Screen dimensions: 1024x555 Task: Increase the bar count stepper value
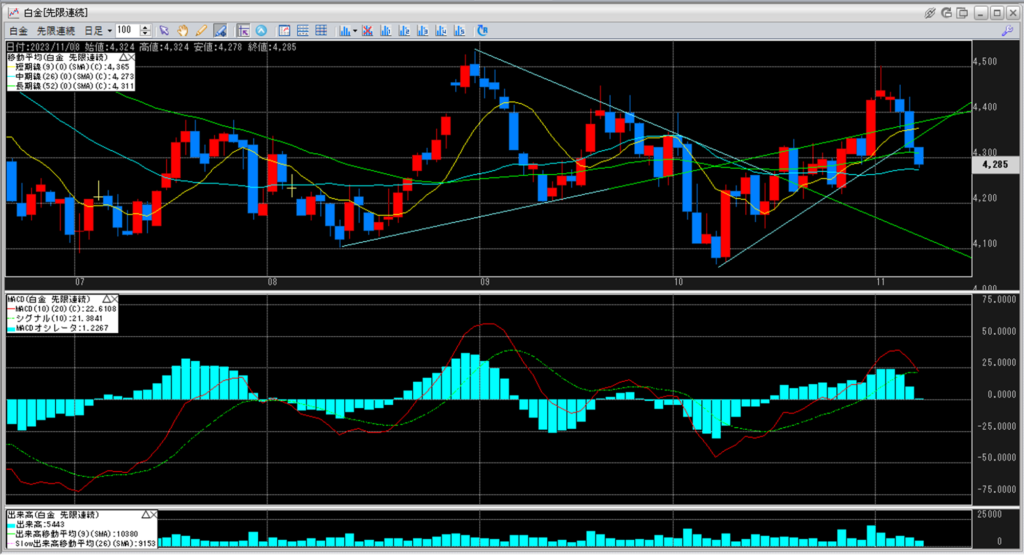coord(145,27)
